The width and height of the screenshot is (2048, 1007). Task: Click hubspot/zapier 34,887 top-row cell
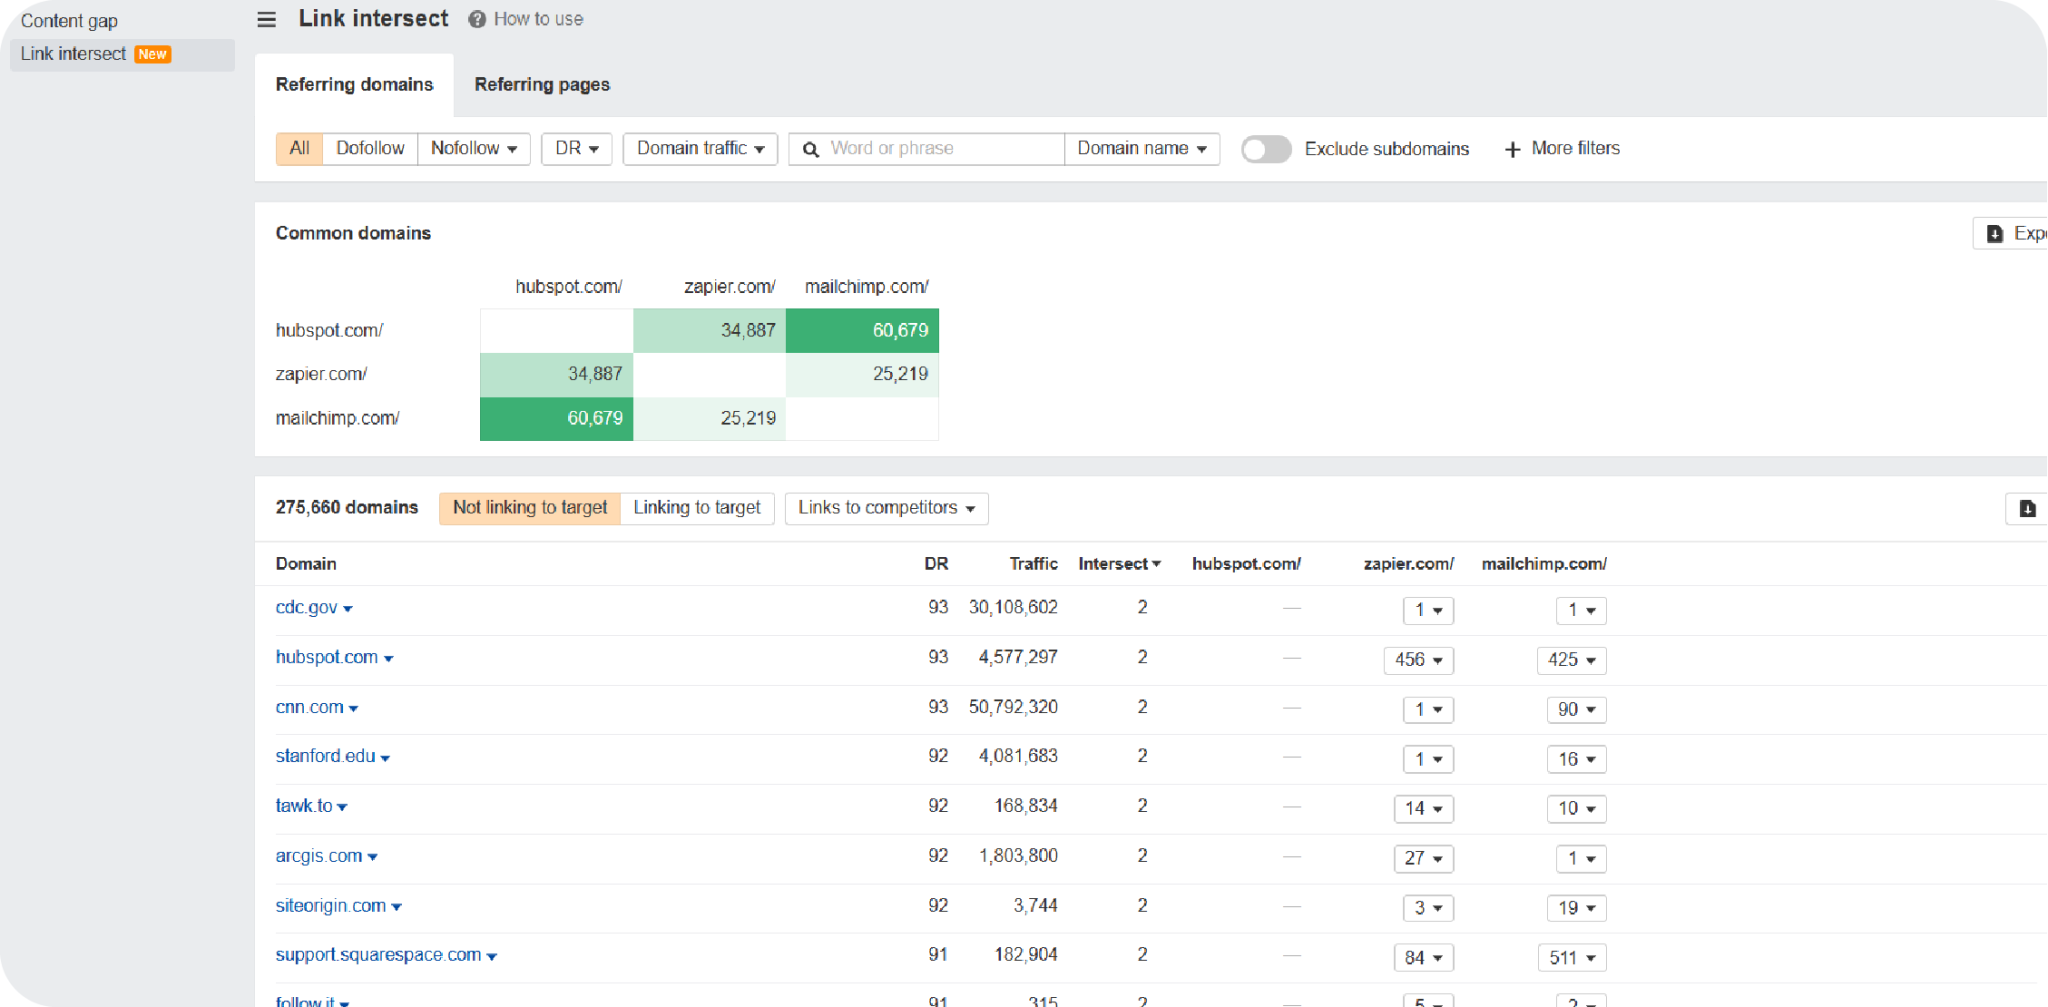point(709,331)
